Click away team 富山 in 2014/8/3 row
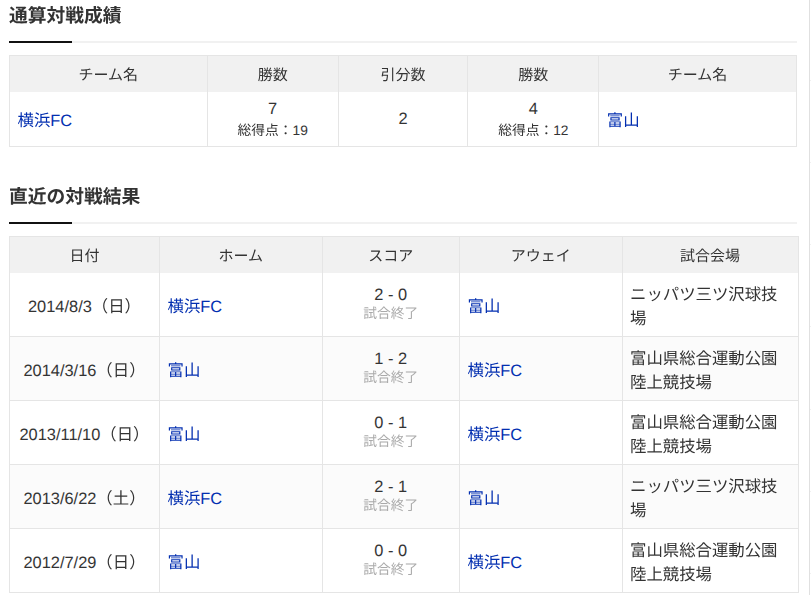811x595 pixels. (x=484, y=306)
